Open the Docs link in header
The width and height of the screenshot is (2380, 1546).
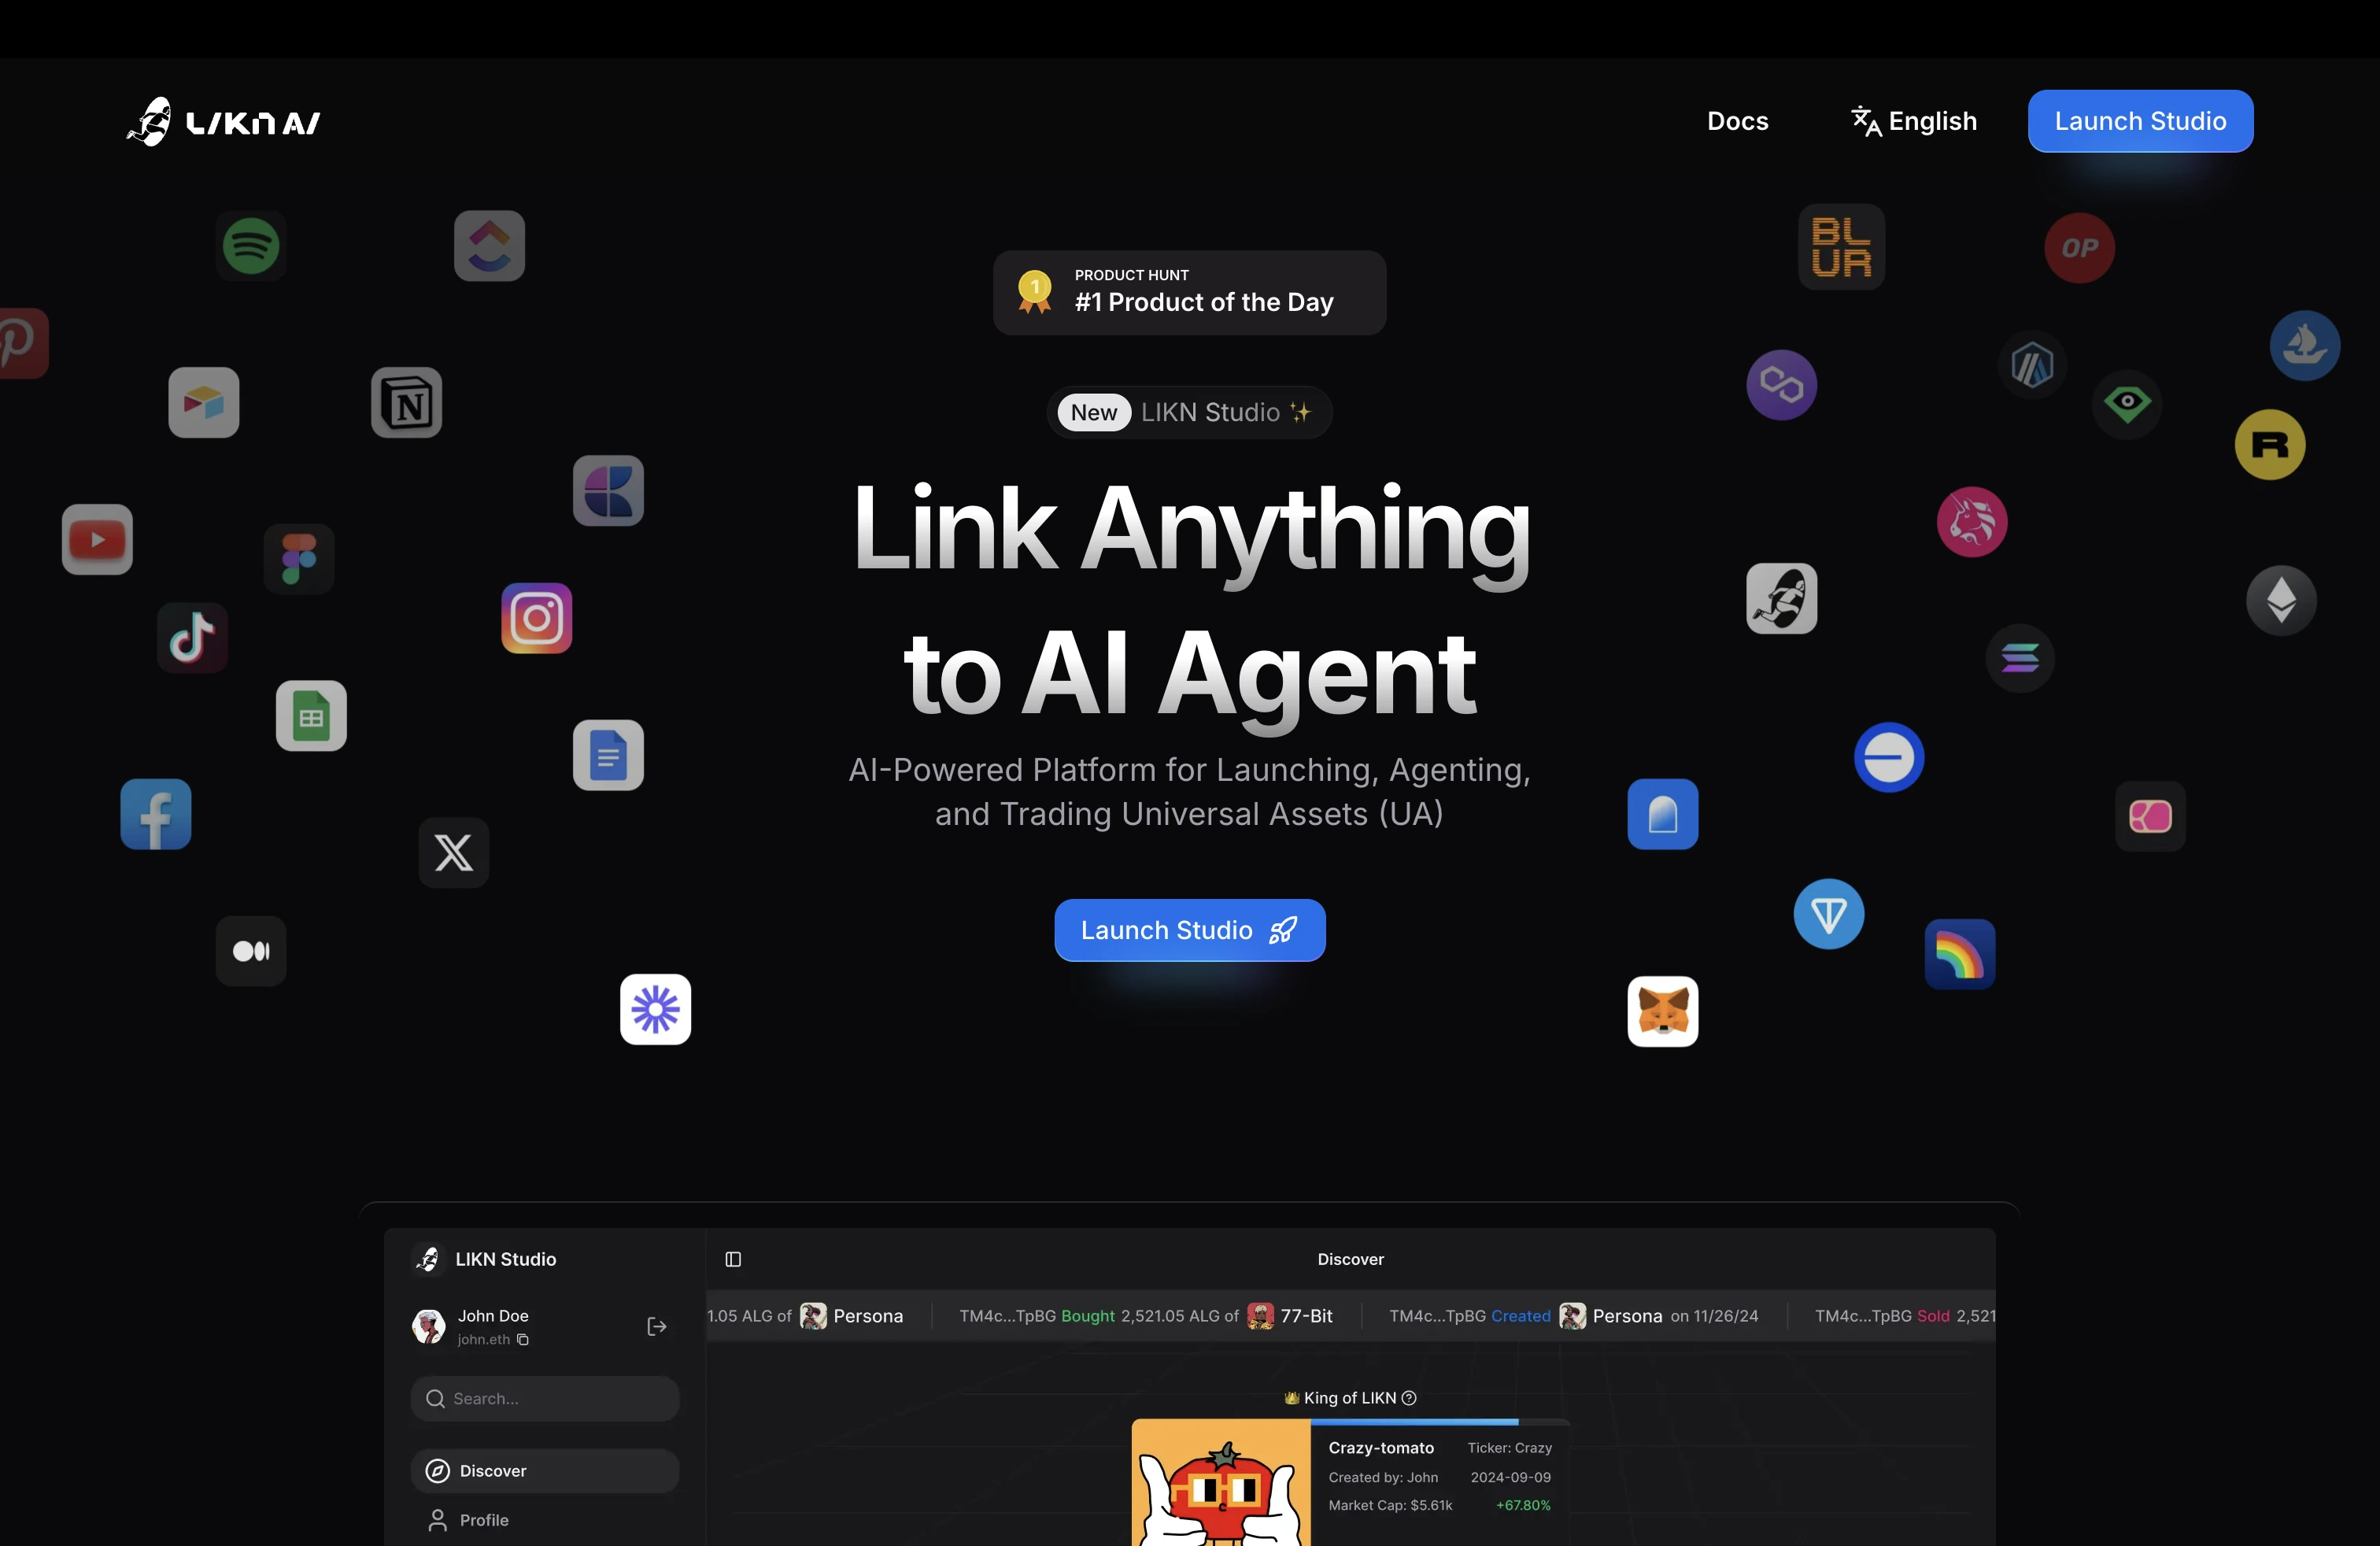point(1738,121)
